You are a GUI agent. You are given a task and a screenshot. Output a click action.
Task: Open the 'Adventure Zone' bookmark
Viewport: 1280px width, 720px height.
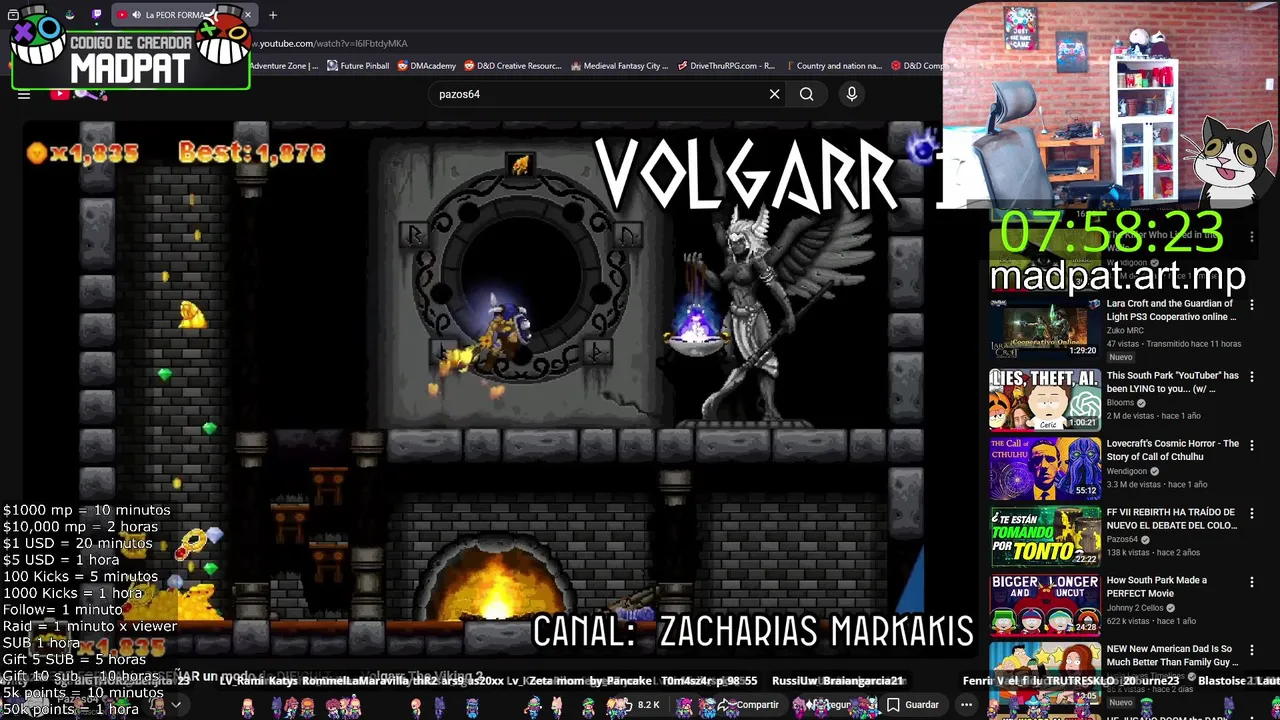coord(284,66)
